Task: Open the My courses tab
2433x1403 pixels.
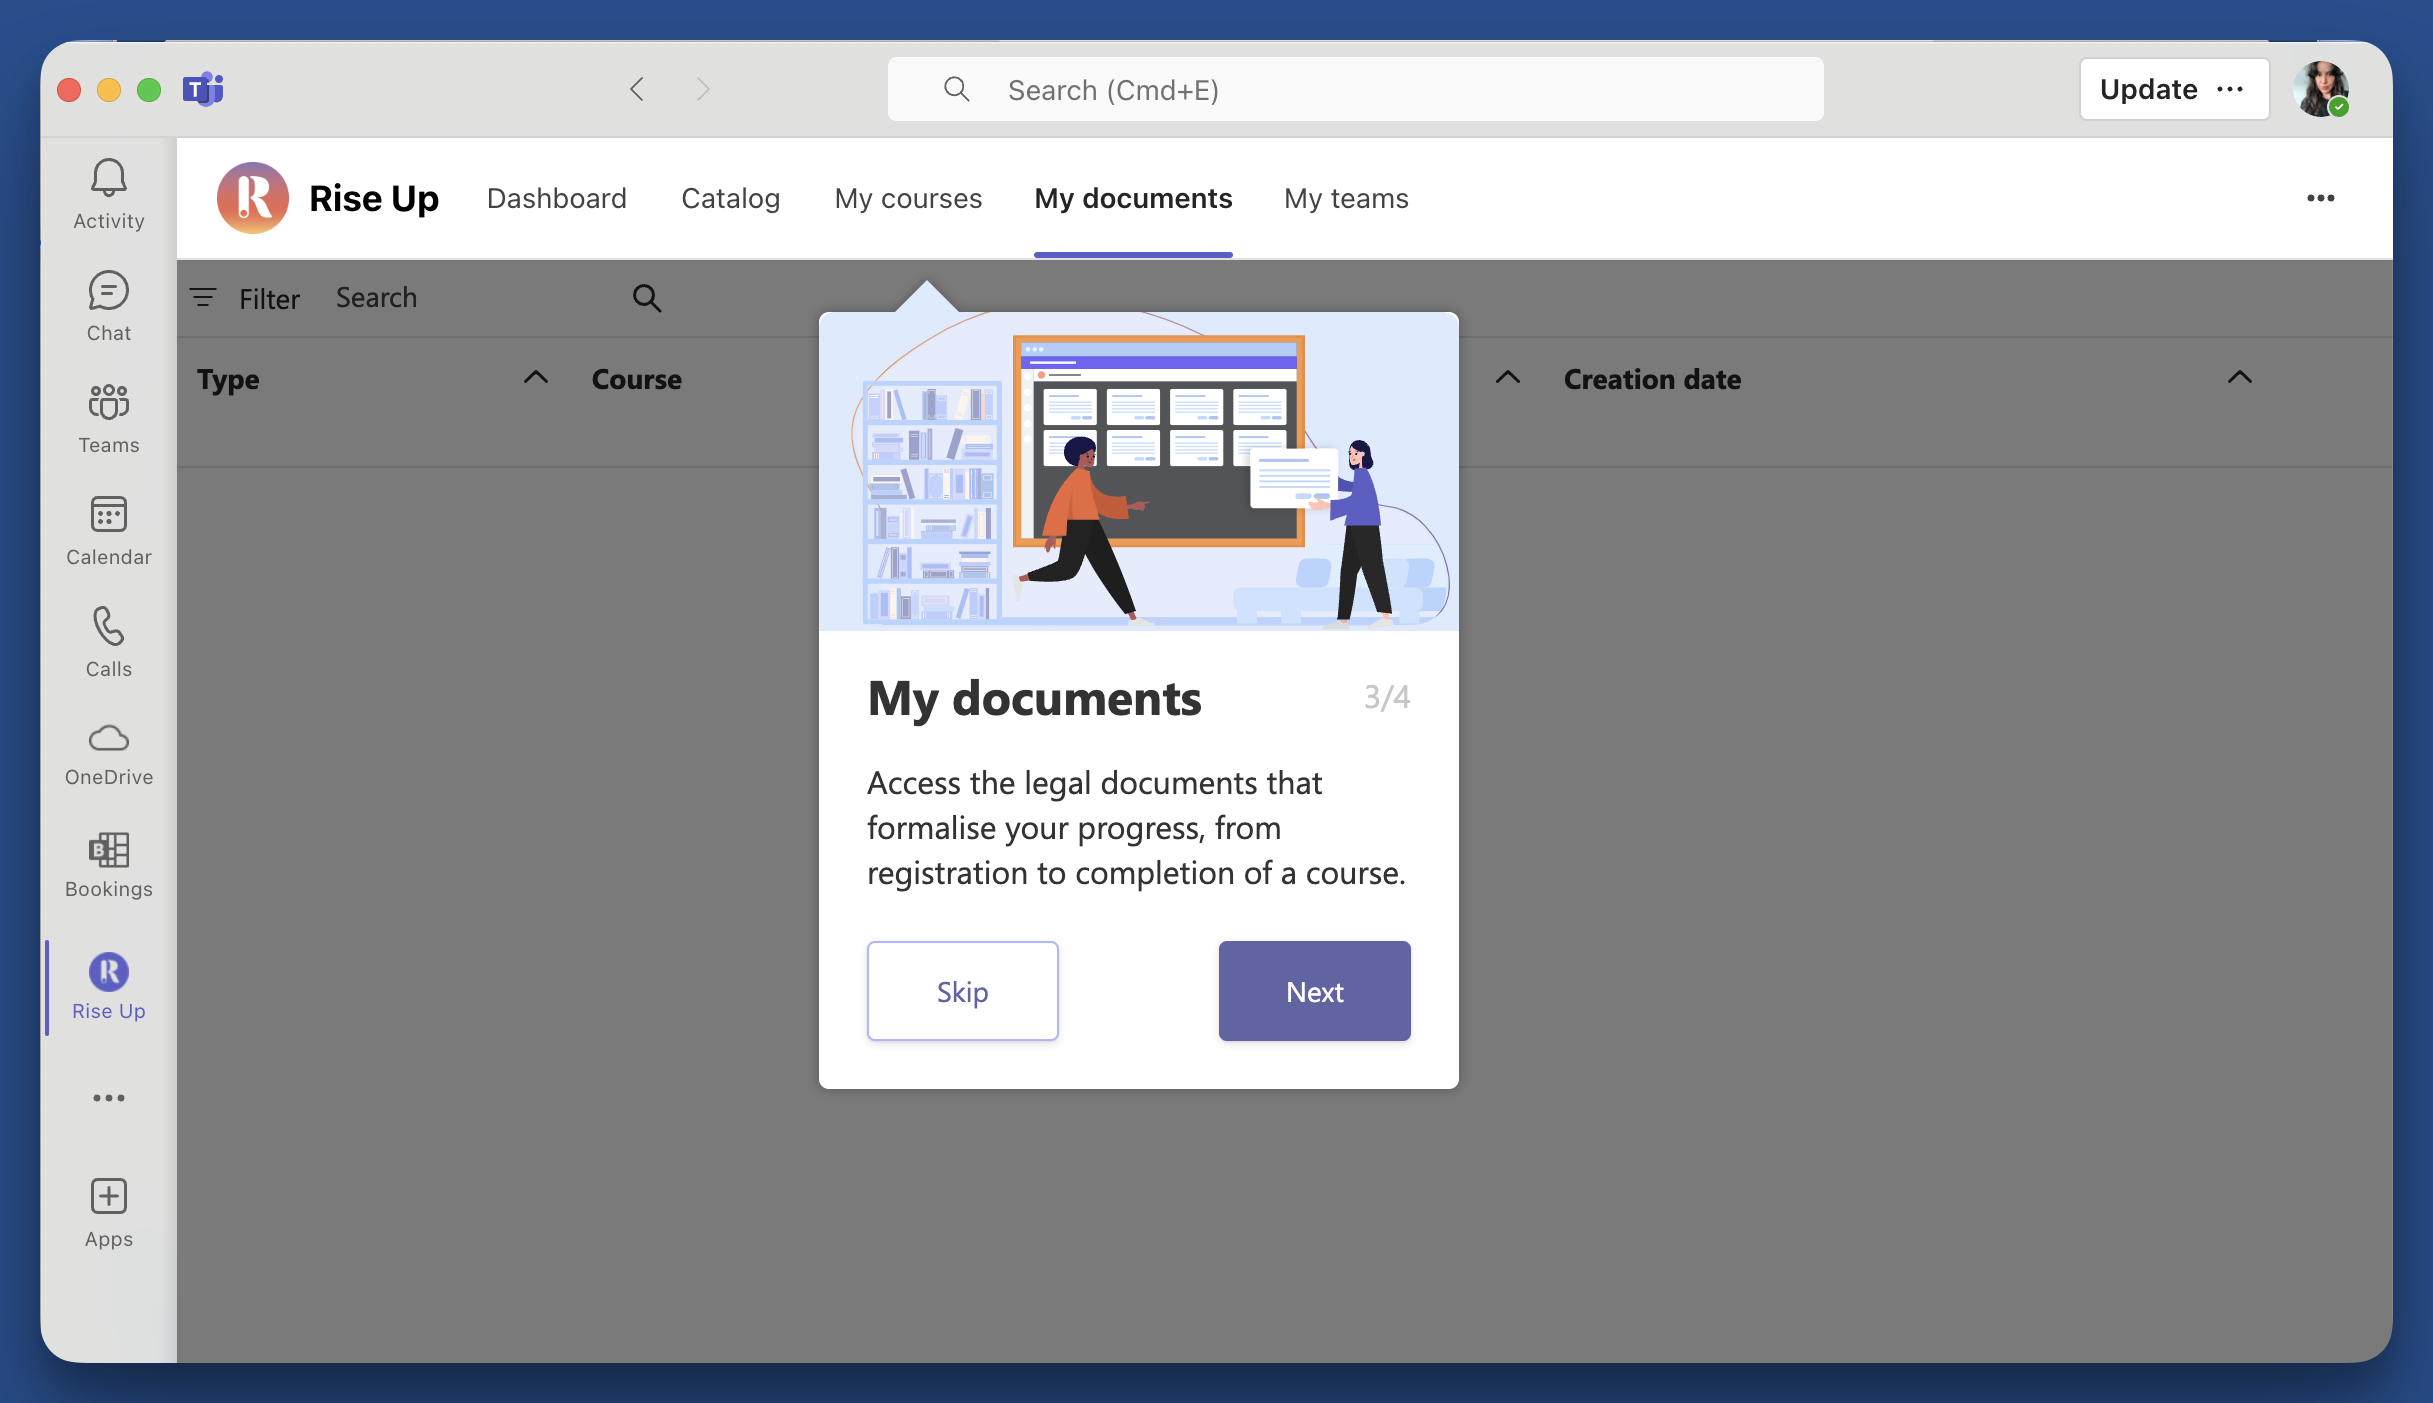Action: pos(907,198)
